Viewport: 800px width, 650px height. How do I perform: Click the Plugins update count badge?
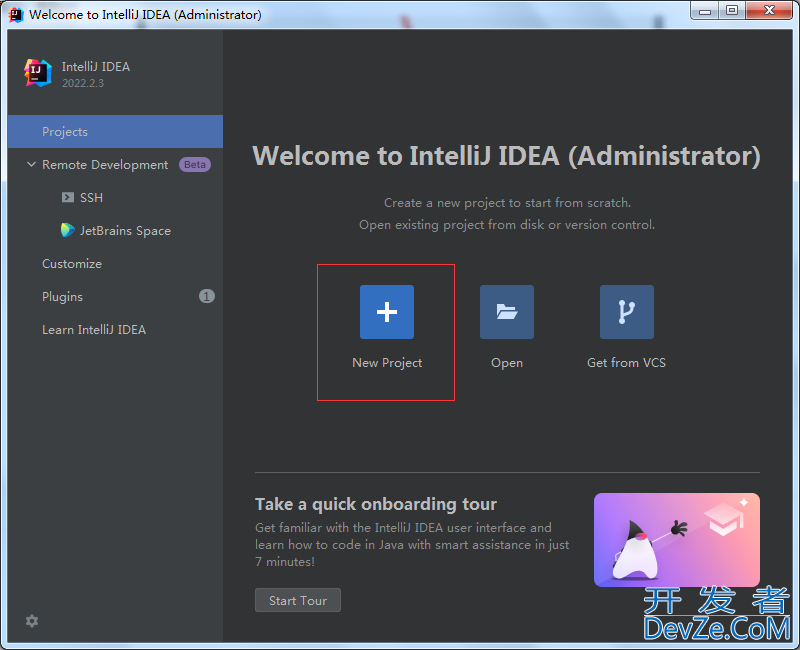pos(206,297)
